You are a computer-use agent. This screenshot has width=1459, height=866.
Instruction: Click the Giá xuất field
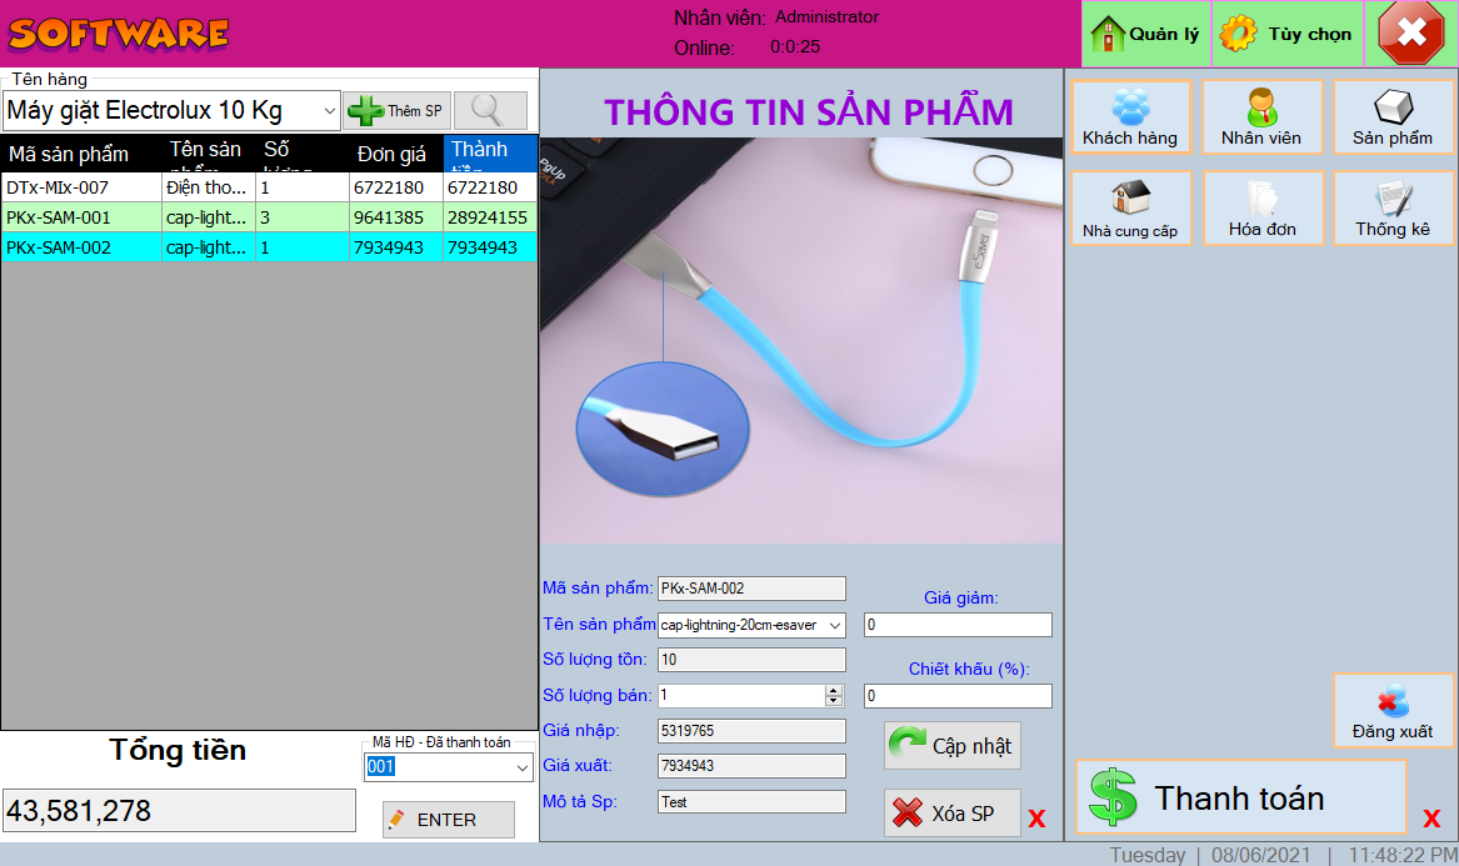coord(752,766)
